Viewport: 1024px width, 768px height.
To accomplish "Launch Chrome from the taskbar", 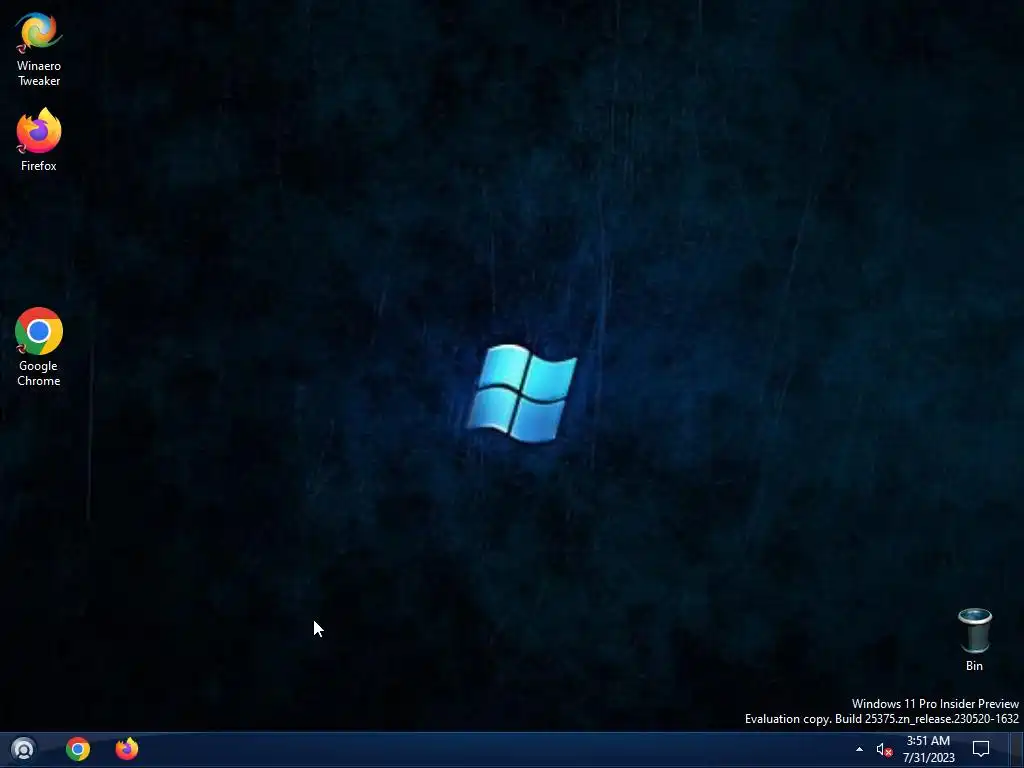I will (78, 749).
